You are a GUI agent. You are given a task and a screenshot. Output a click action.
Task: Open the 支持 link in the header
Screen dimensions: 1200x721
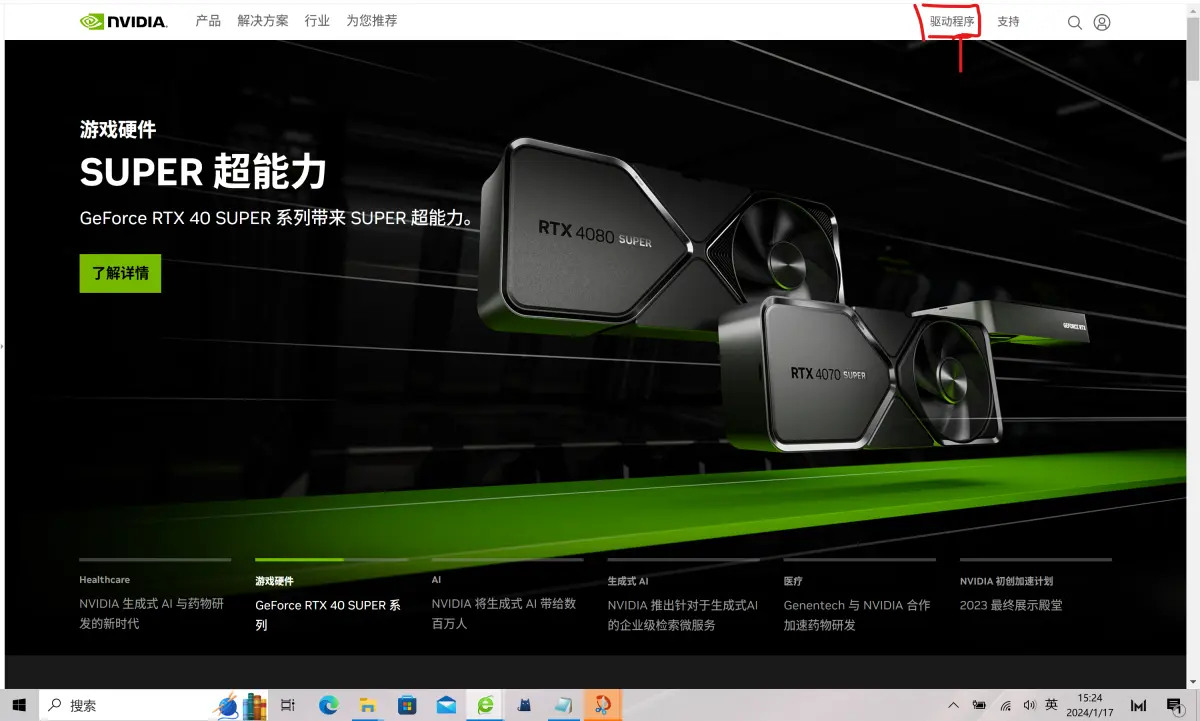pos(1008,21)
